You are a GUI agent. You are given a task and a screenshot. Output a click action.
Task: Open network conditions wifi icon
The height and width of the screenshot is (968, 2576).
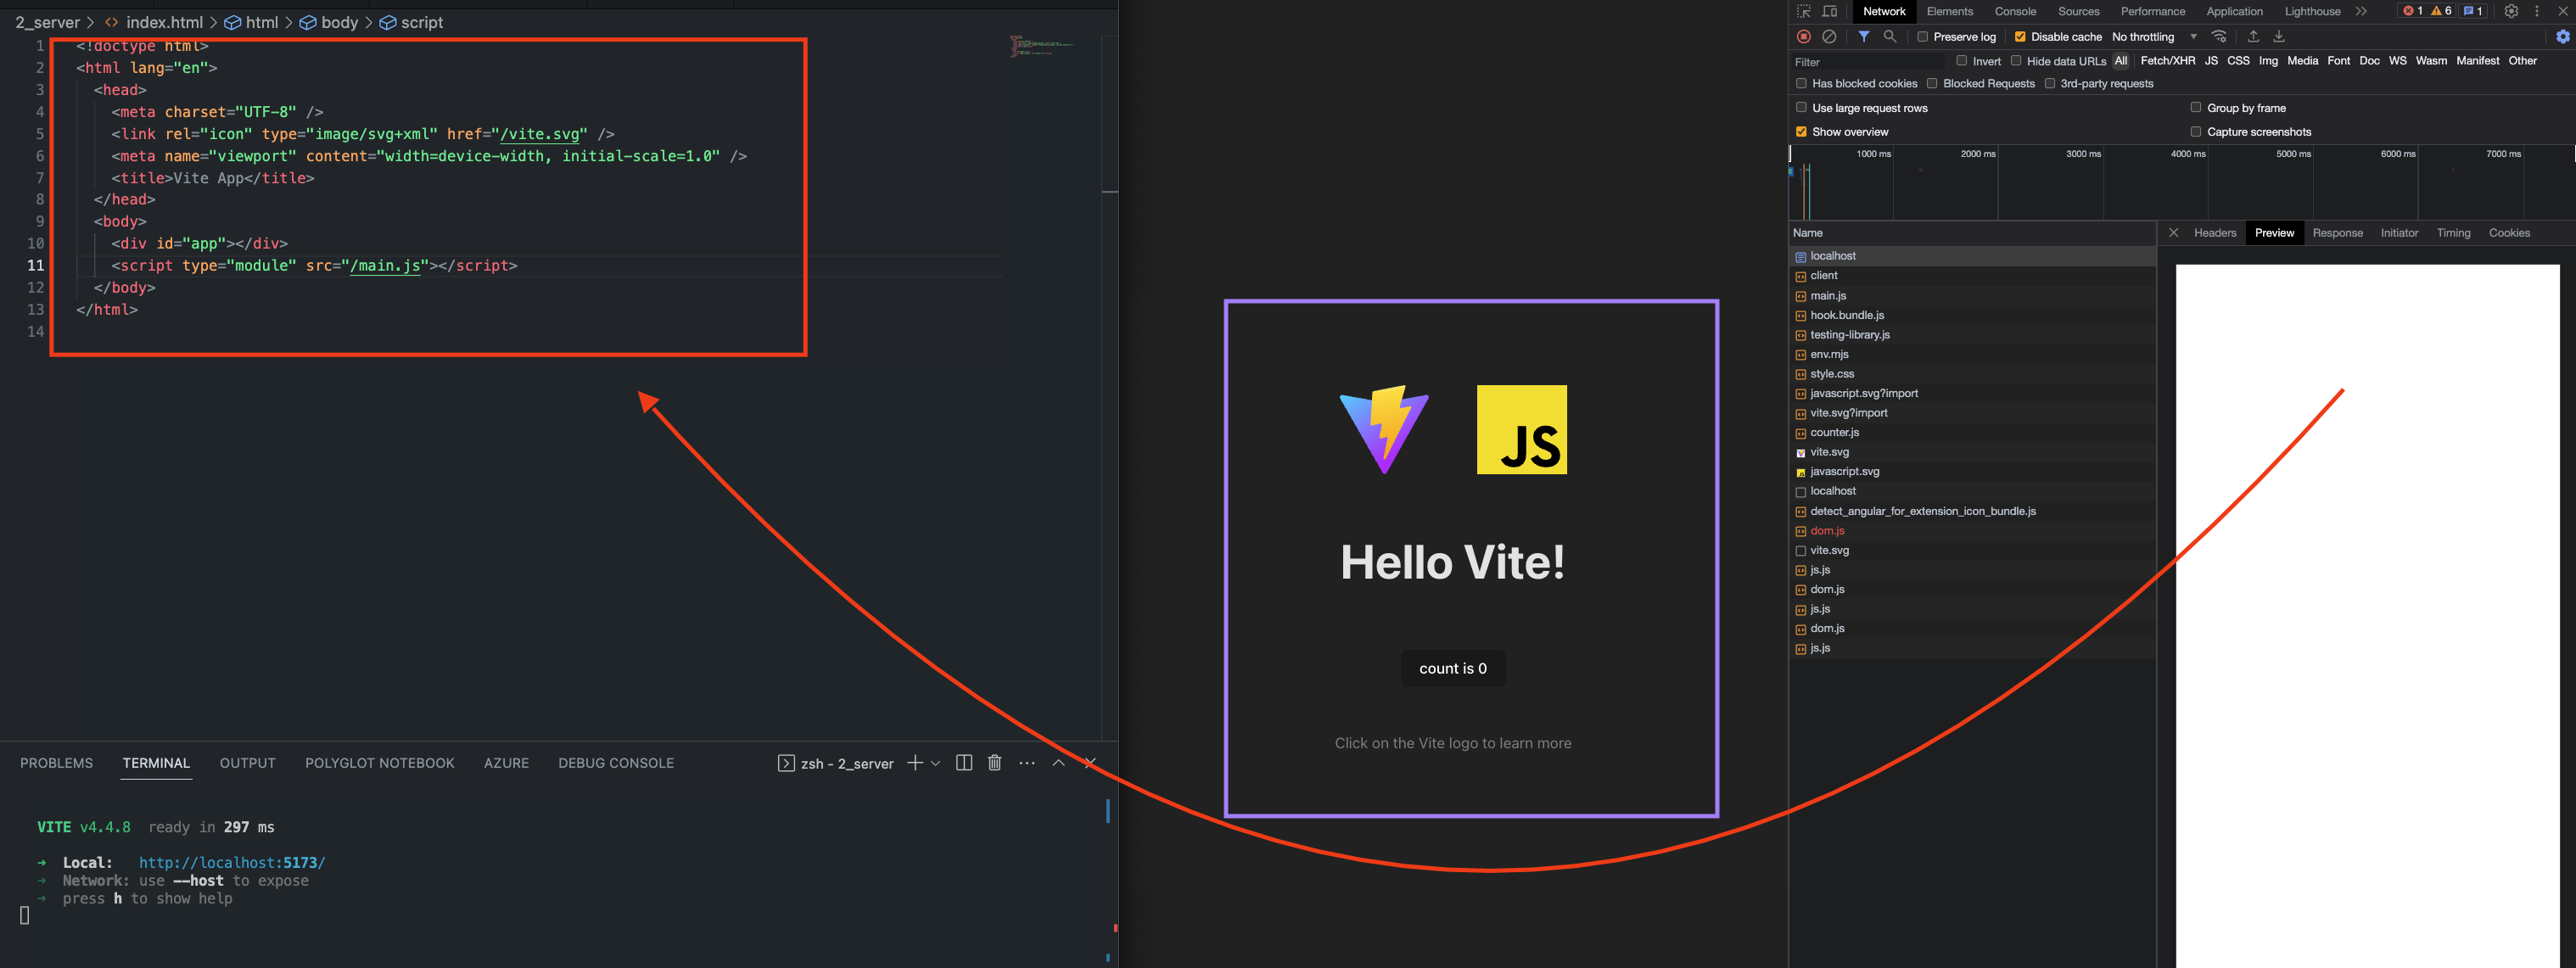click(2219, 37)
